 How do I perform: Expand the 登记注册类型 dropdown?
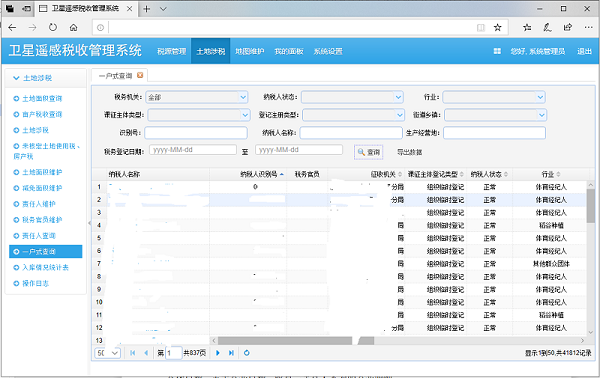(x=399, y=115)
